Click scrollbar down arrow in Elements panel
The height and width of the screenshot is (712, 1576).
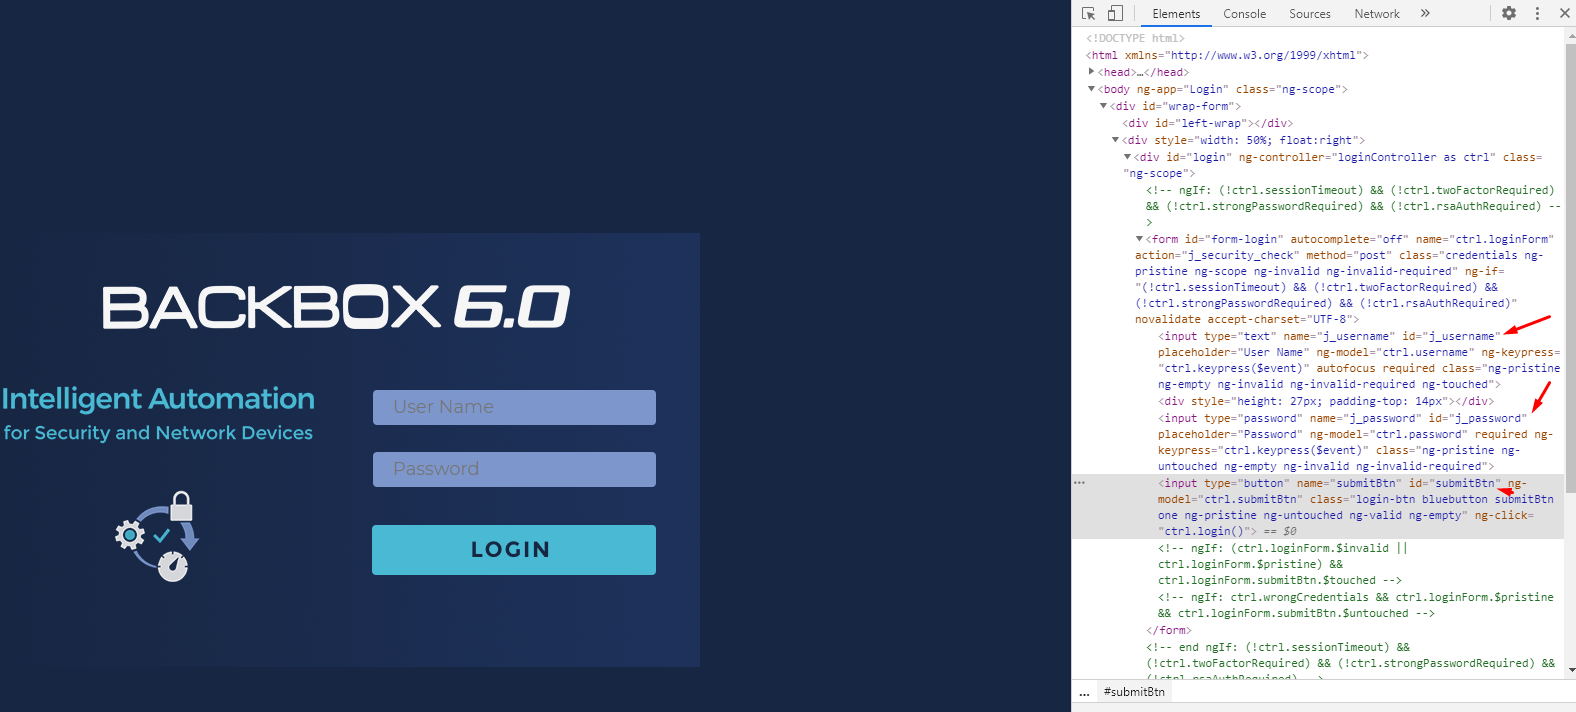1570,670
